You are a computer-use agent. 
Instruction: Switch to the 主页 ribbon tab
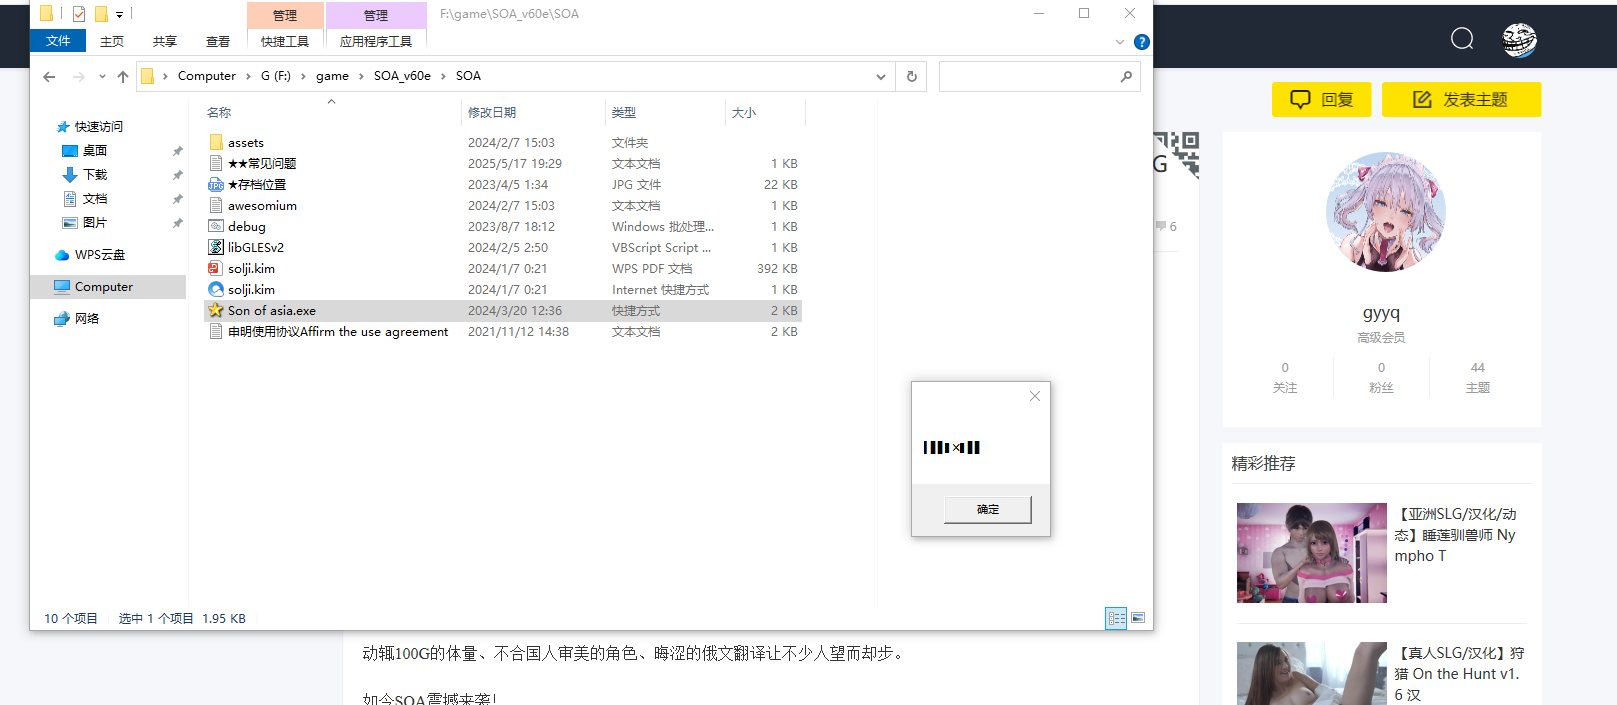click(x=112, y=41)
